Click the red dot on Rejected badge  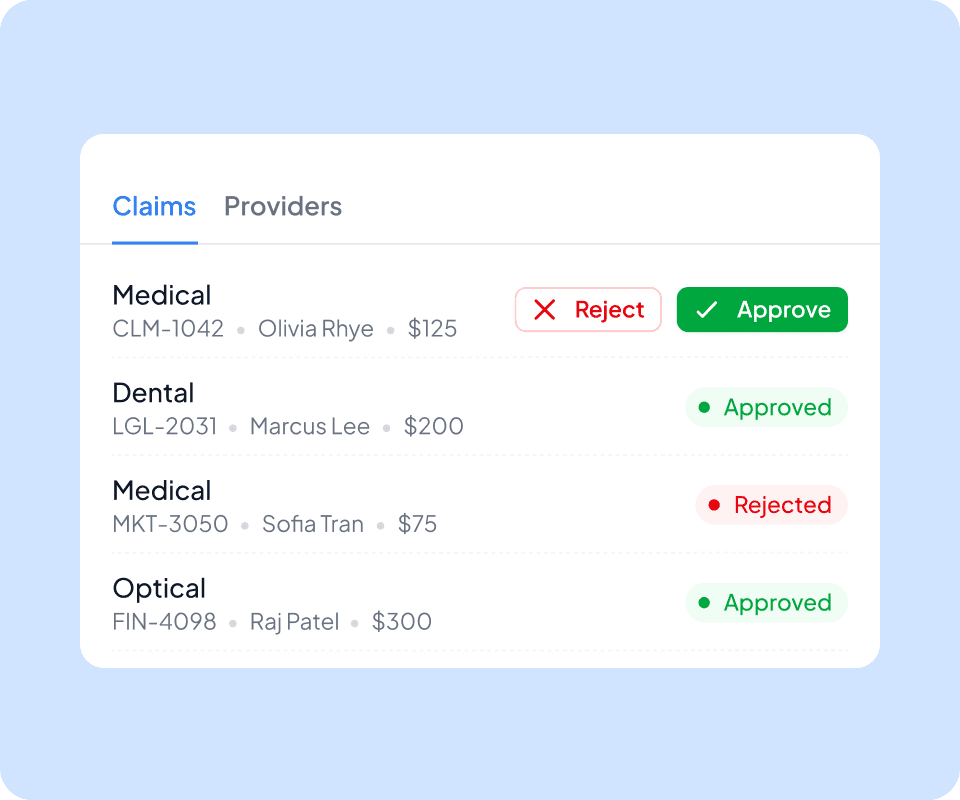(714, 505)
